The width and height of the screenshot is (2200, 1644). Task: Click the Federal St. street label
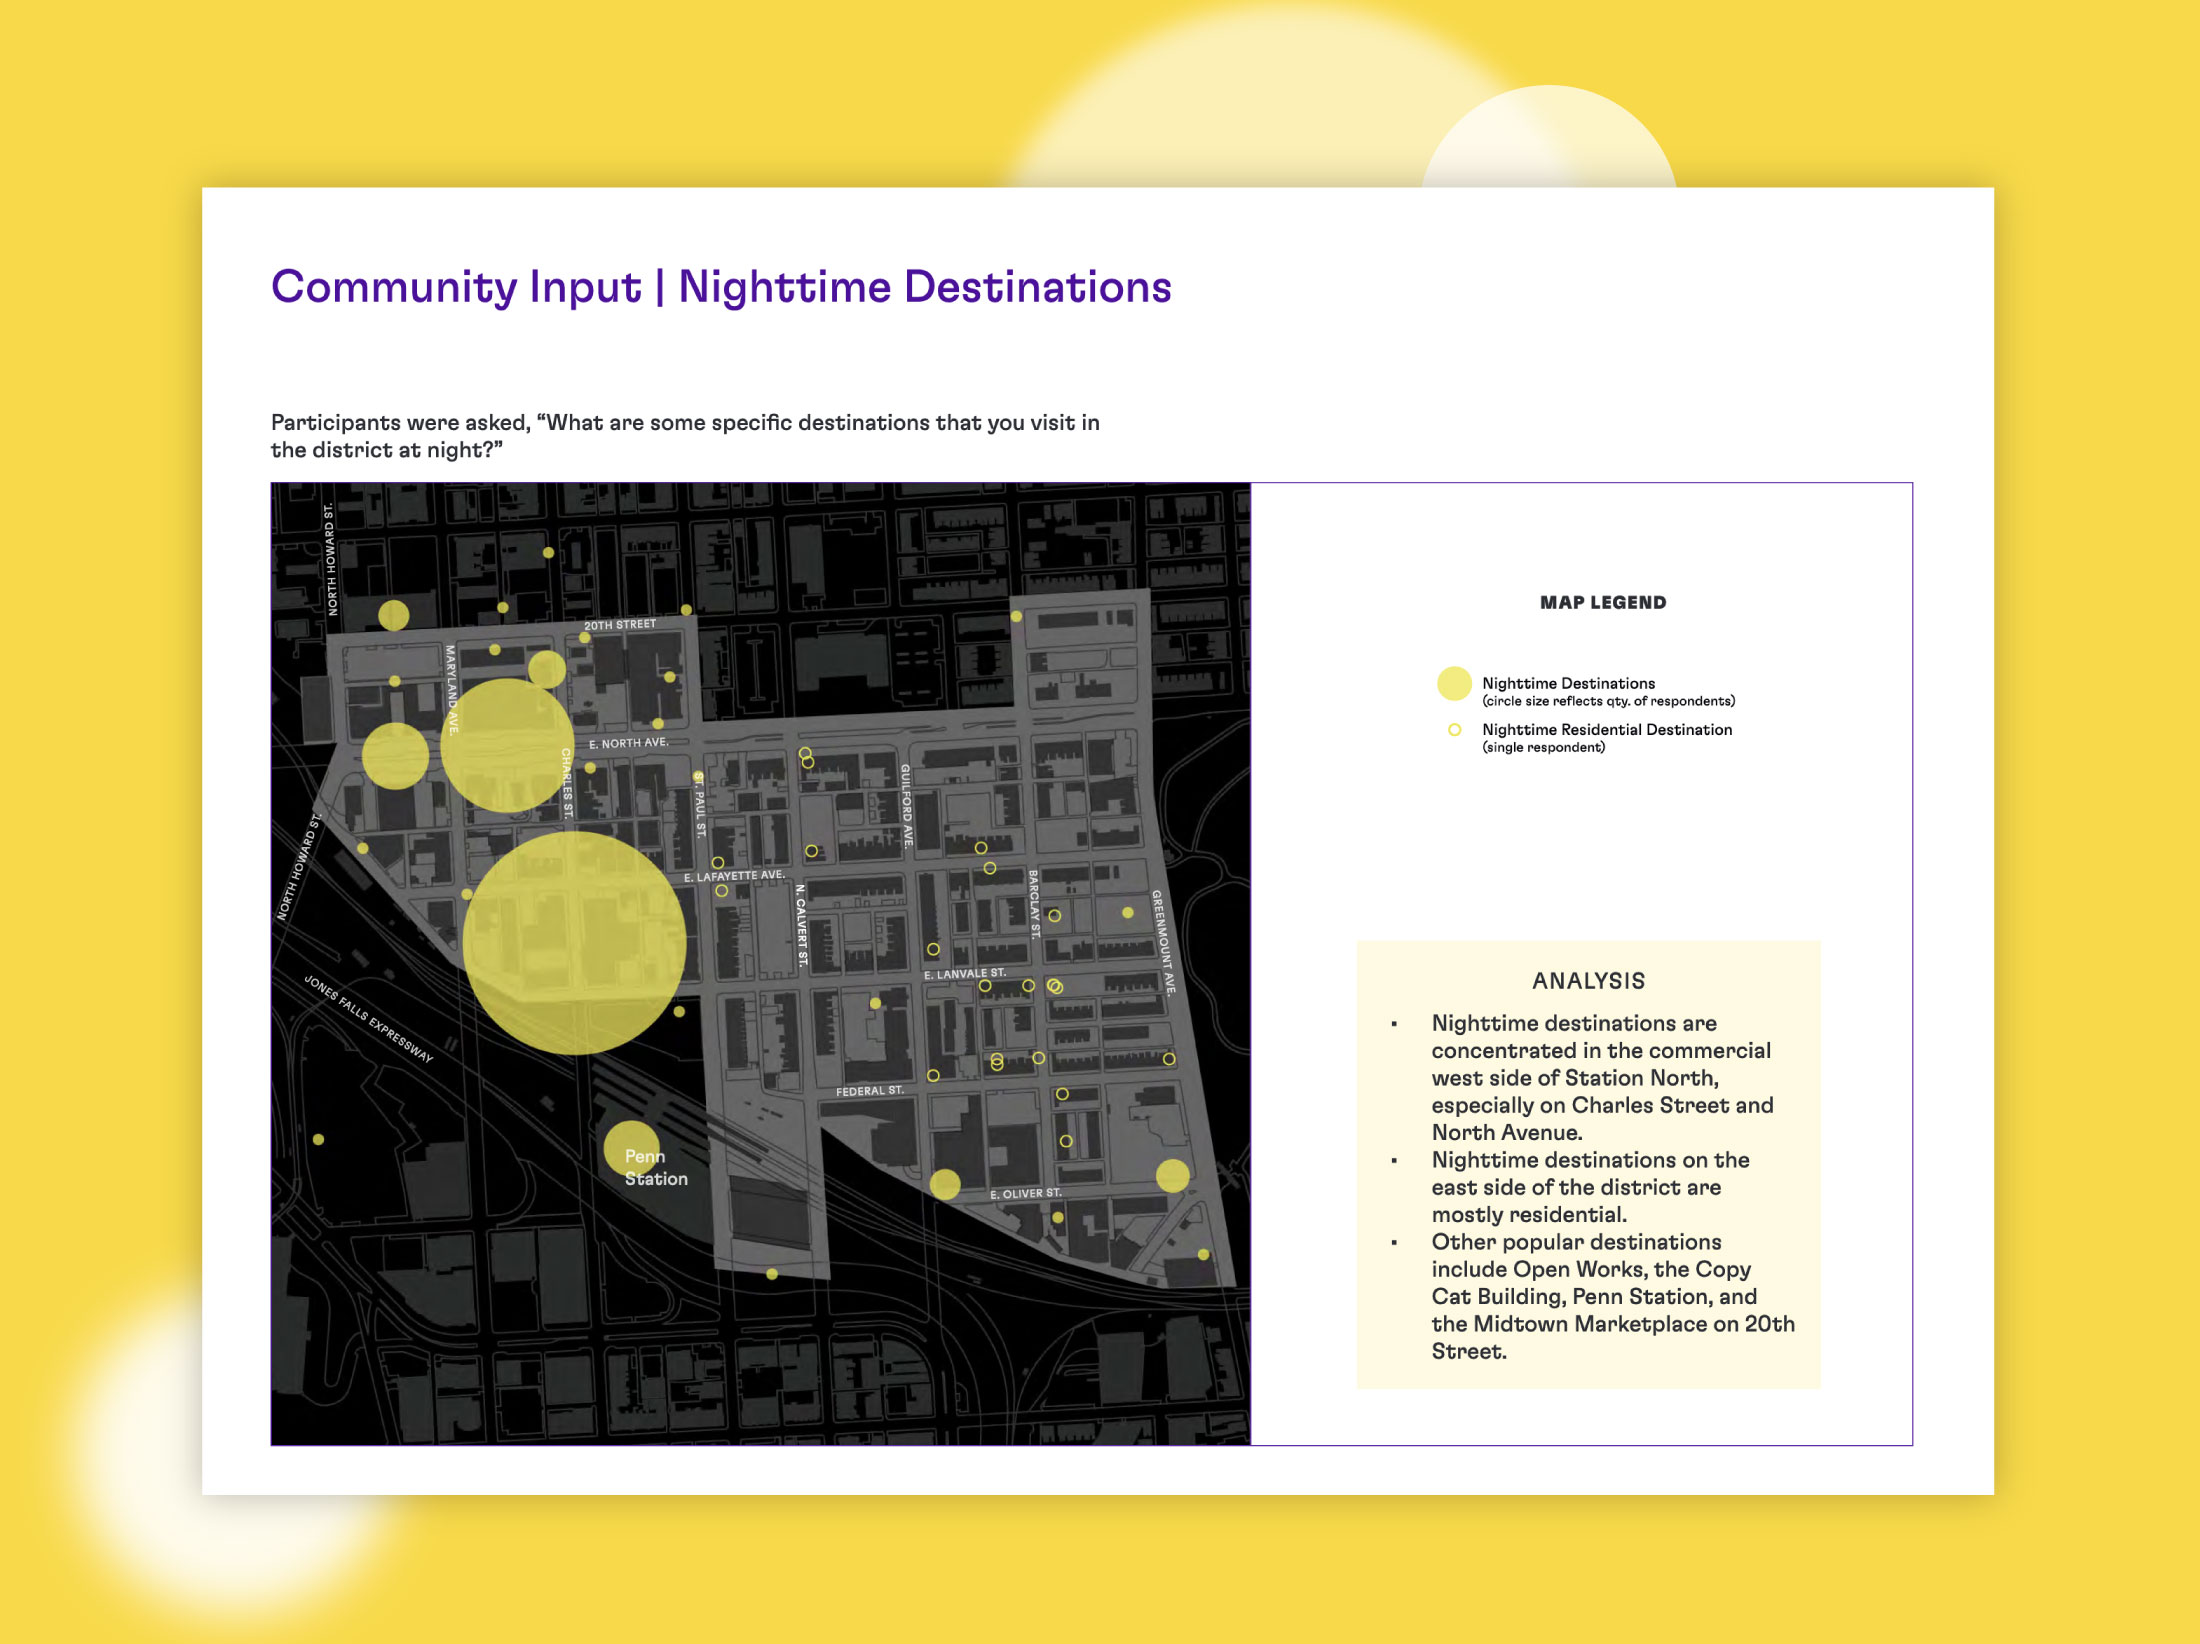(869, 1091)
